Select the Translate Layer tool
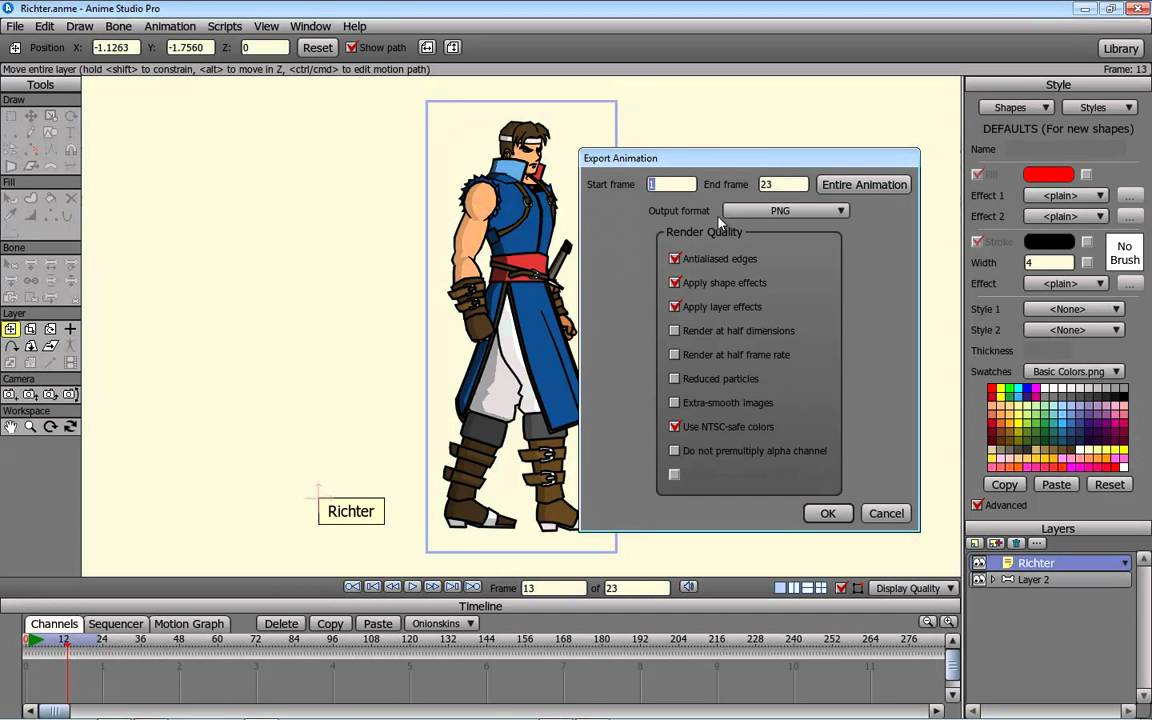 (x=10, y=329)
